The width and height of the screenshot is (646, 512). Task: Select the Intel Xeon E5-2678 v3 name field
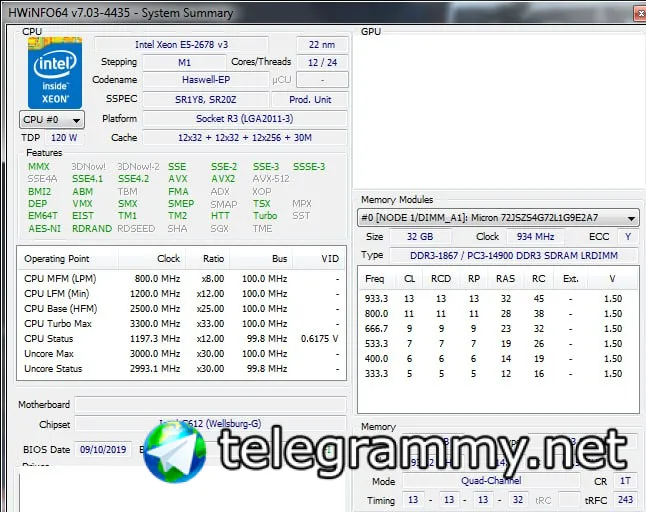point(181,44)
